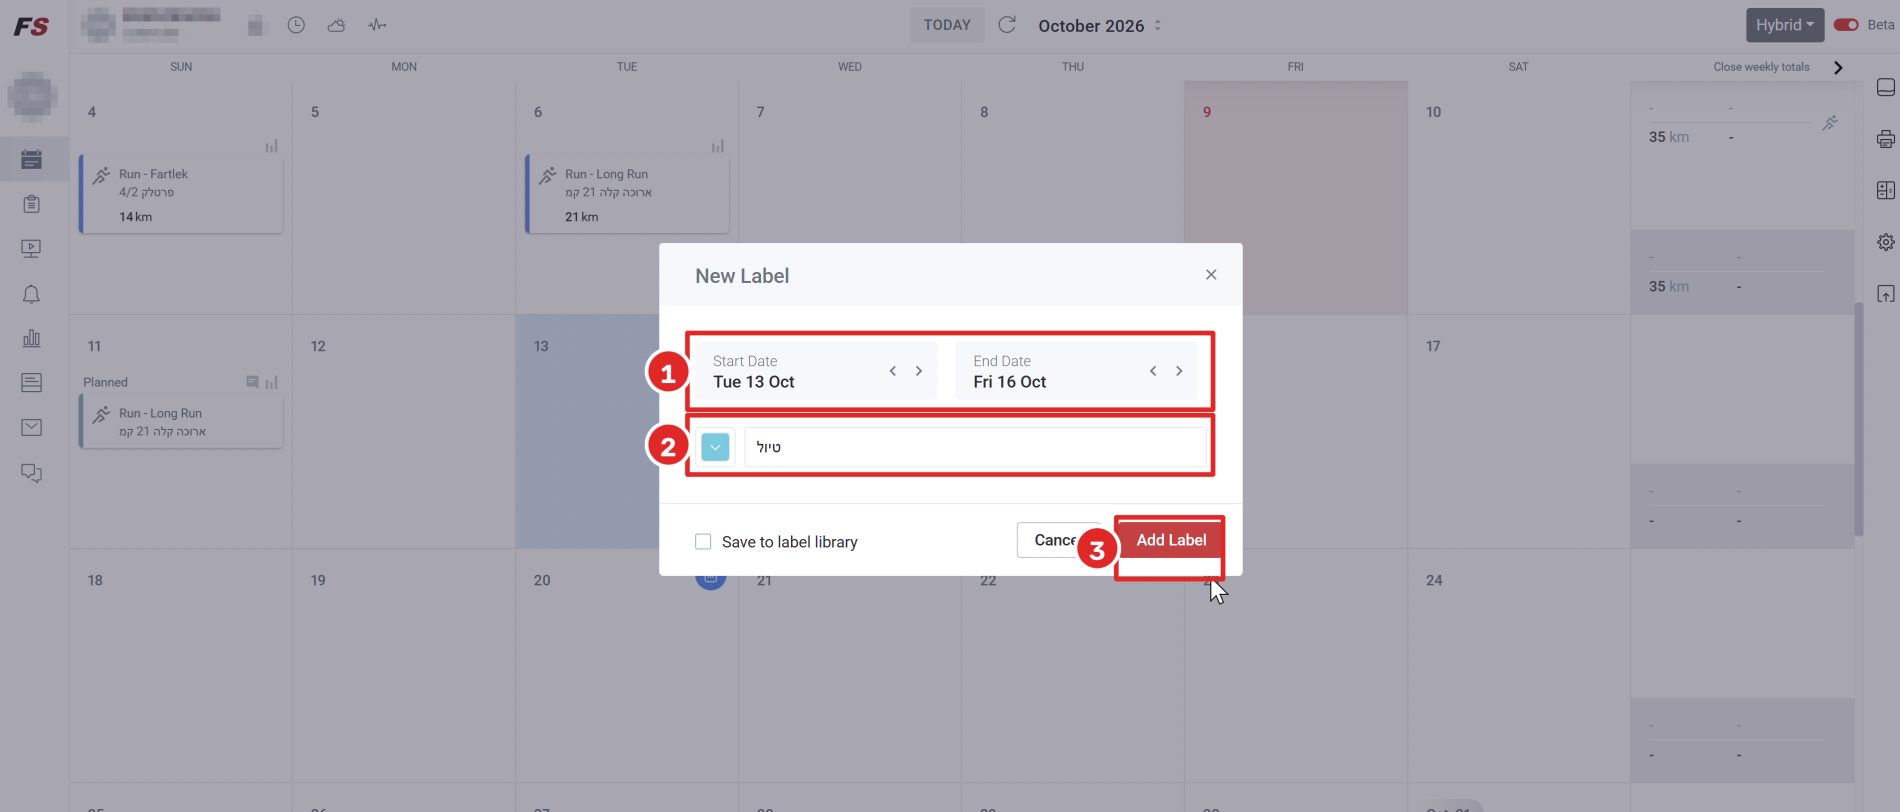
Task: Open the October 2026 month selector
Action: 1099,26
